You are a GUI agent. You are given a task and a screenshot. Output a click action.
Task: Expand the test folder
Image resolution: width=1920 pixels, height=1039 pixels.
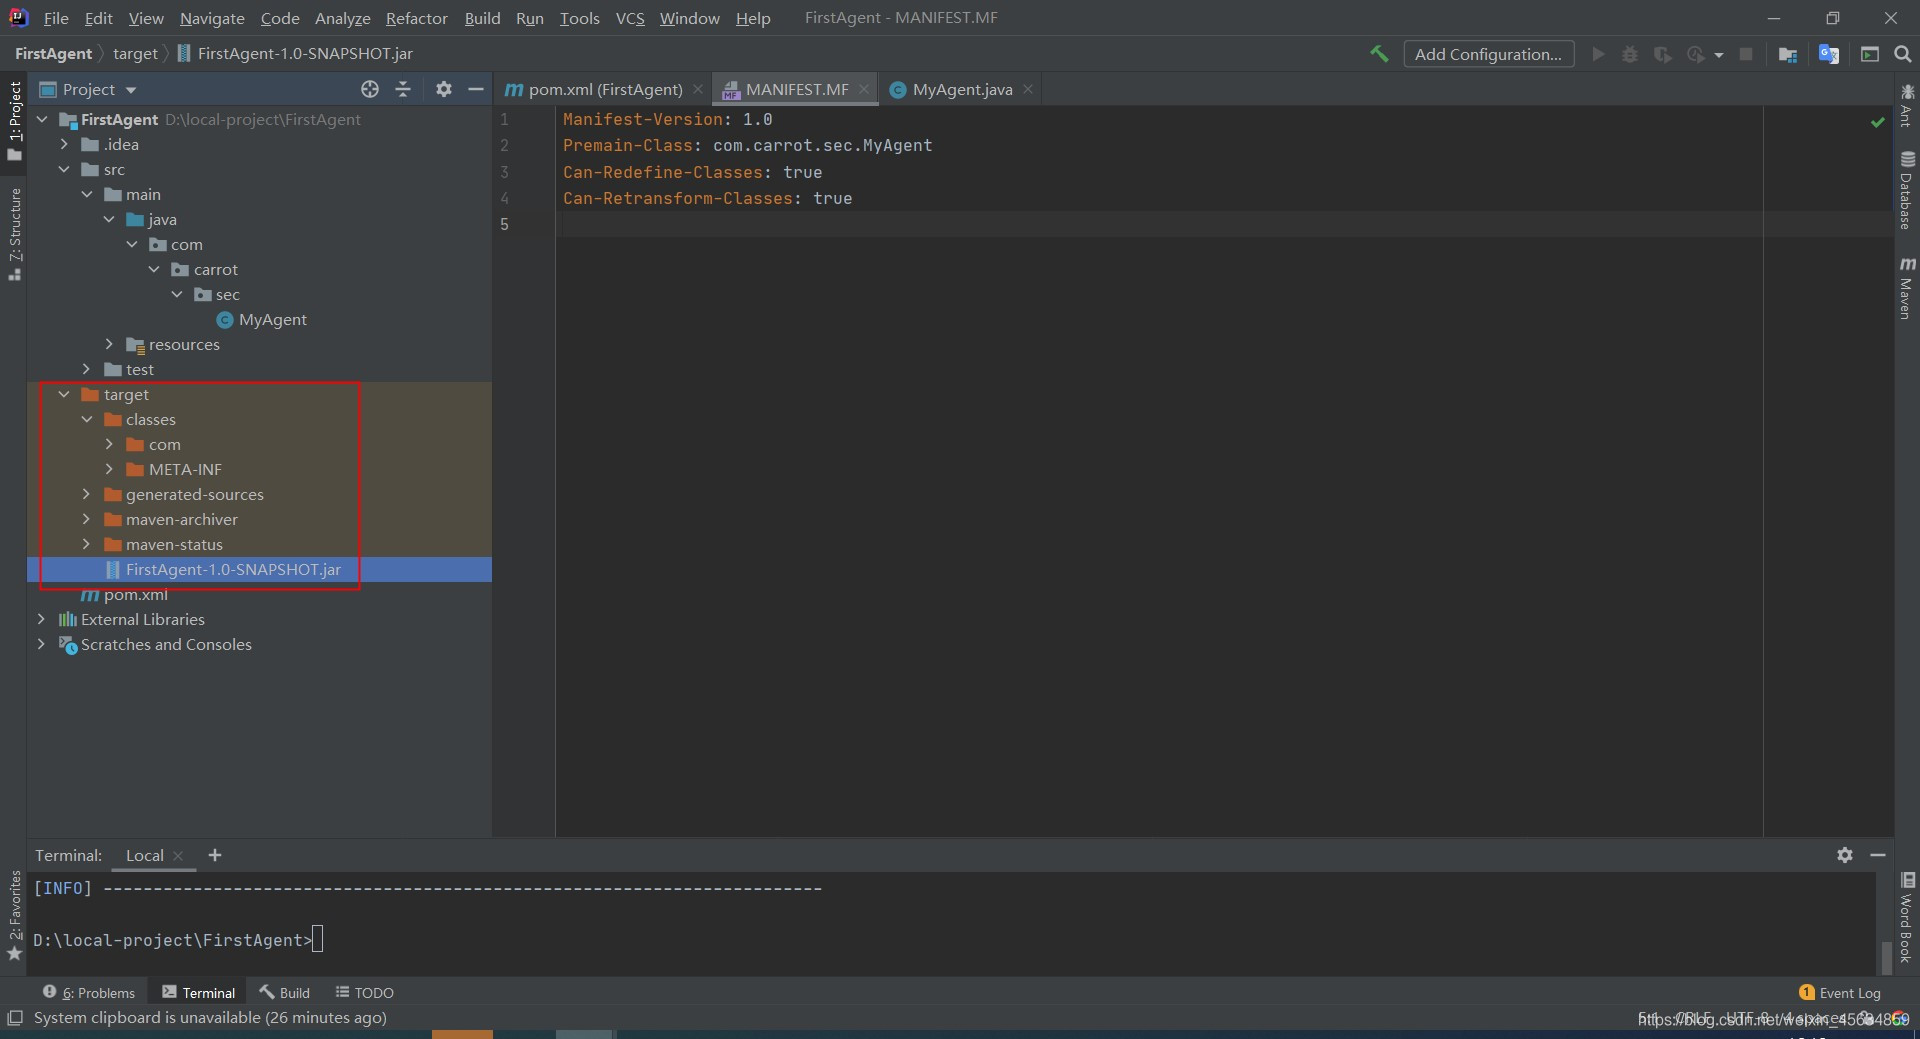86,369
